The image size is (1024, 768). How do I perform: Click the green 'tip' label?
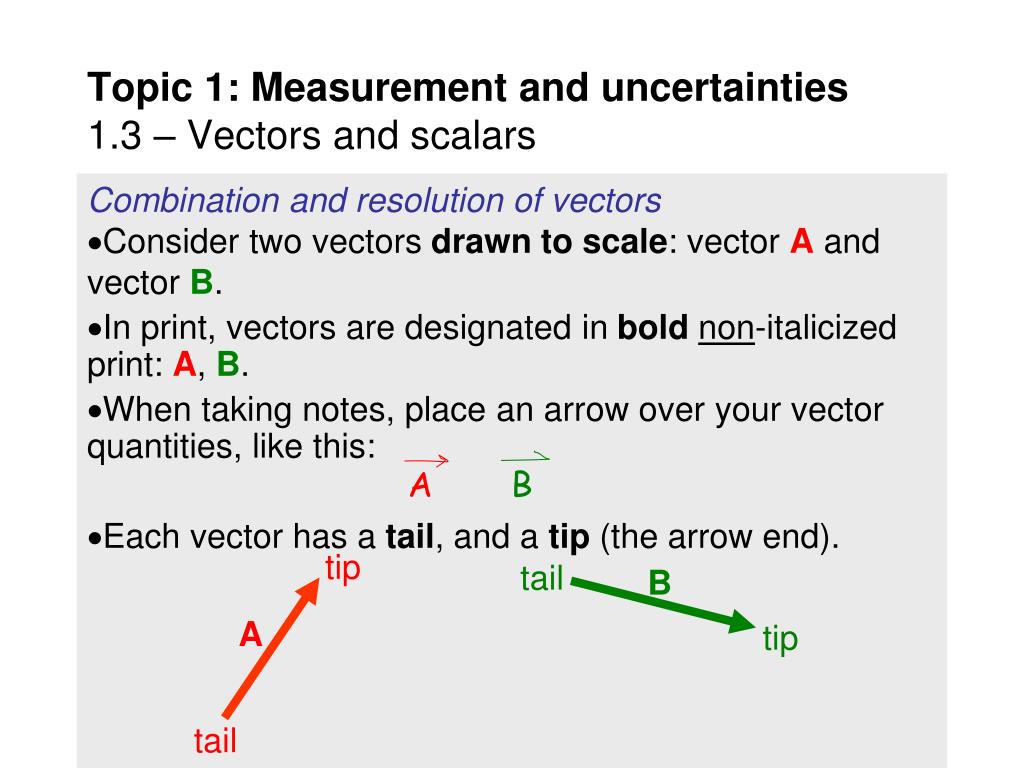pyautogui.click(x=780, y=639)
